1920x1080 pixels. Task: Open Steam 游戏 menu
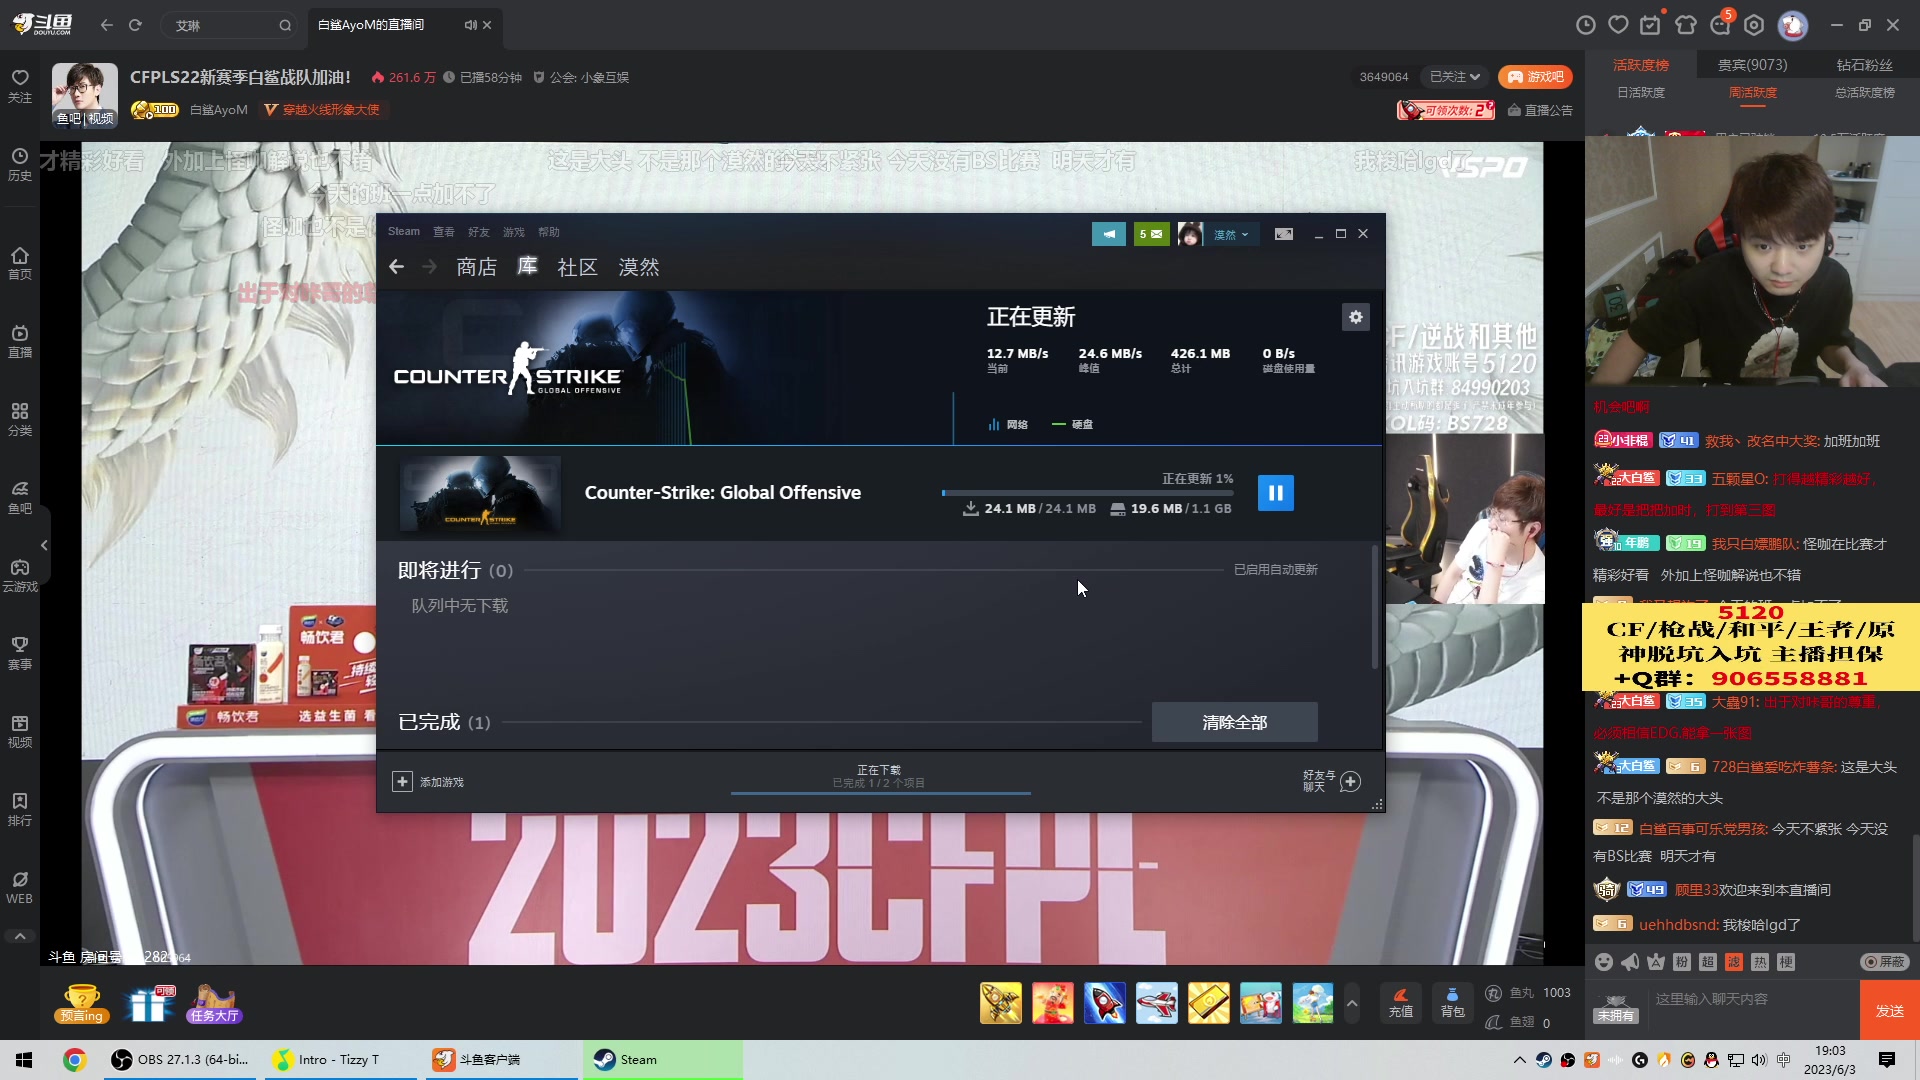coord(514,232)
